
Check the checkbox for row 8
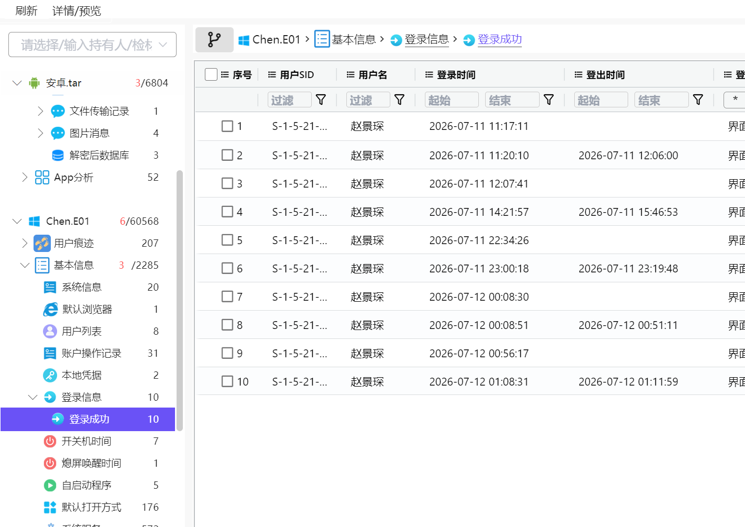[x=228, y=325]
